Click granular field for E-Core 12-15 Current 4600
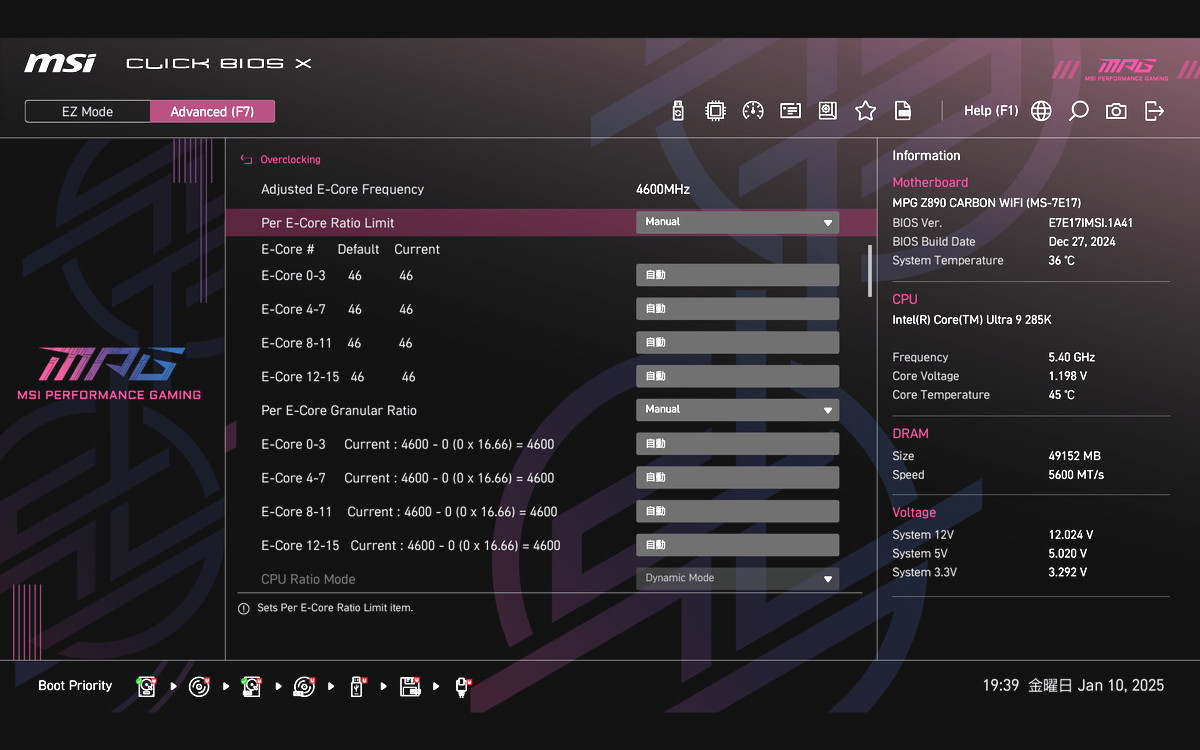This screenshot has height=750, width=1200. [737, 545]
